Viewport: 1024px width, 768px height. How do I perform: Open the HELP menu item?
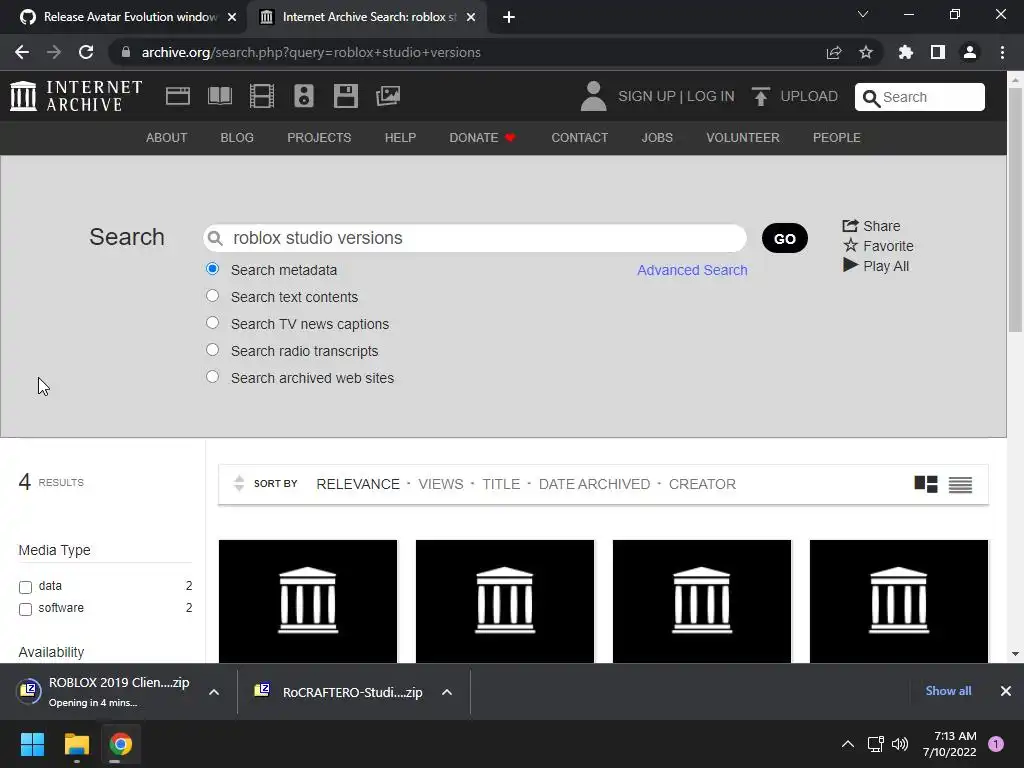click(x=400, y=138)
